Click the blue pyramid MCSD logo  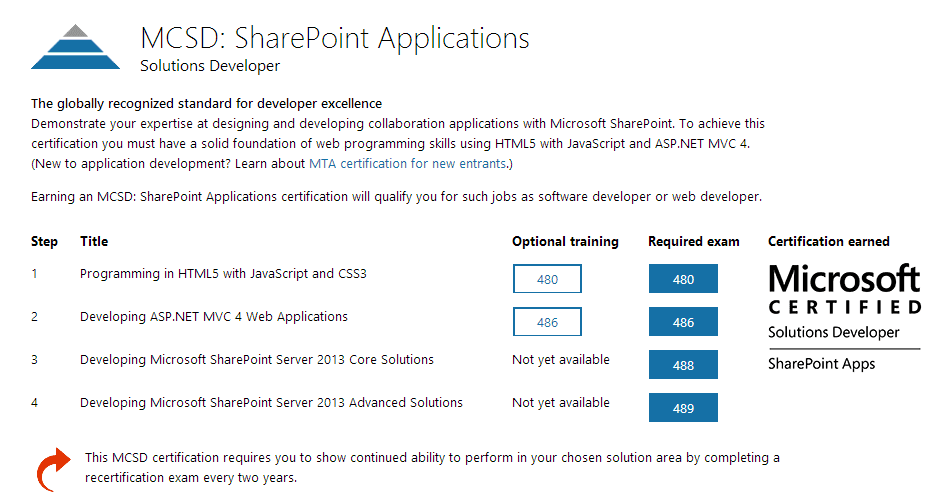tap(75, 47)
